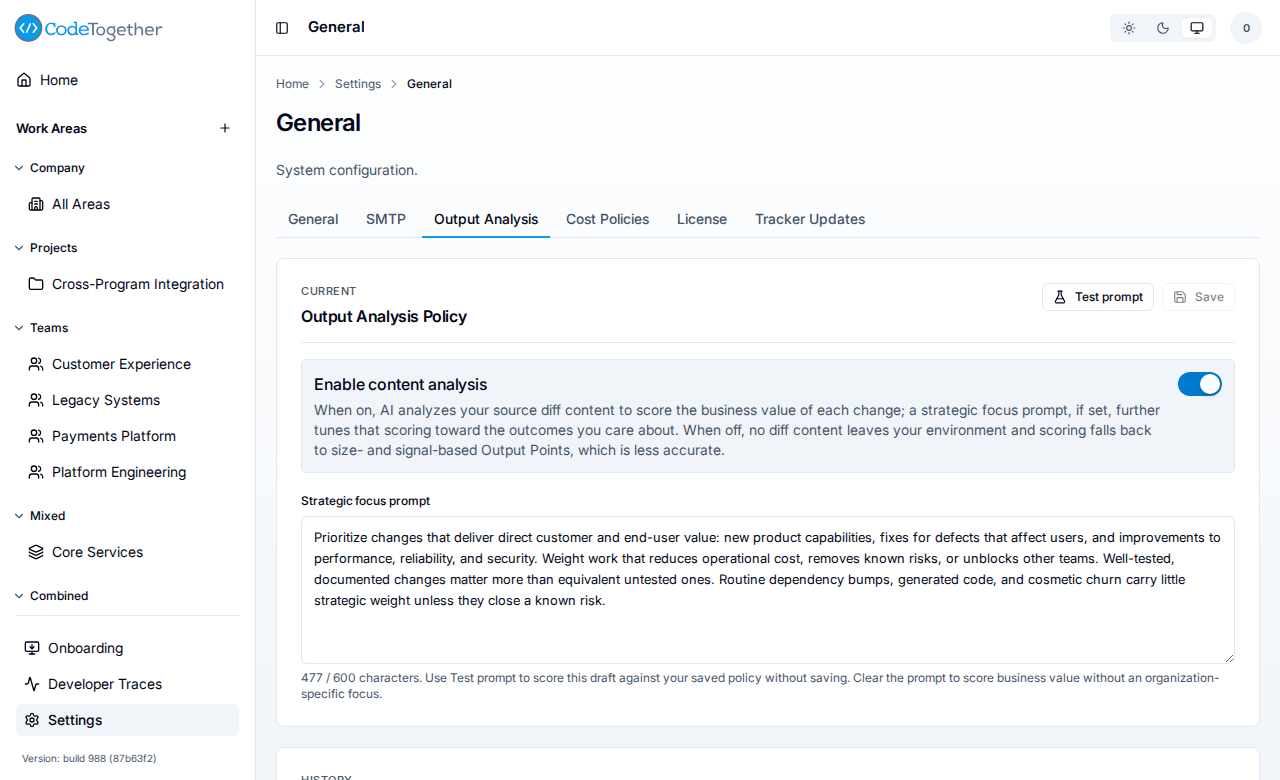Click the Test prompt button
This screenshot has width=1280, height=780.
click(x=1098, y=297)
